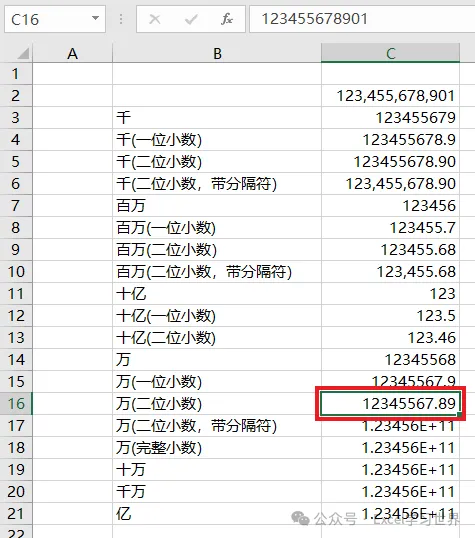Viewport: 475px width, 538px height.
Task: Click cell showing 123,455,678.90
Action: coord(390,184)
